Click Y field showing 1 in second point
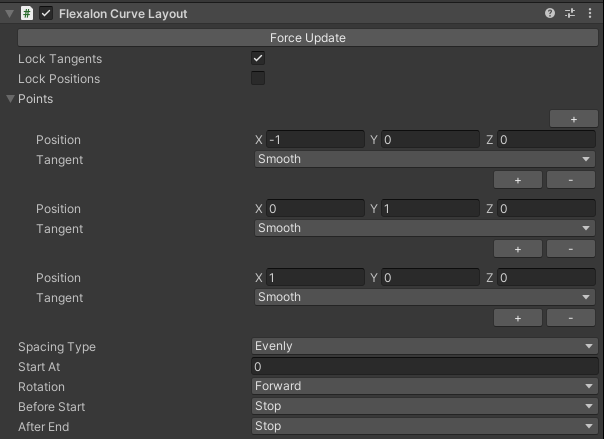 430,208
